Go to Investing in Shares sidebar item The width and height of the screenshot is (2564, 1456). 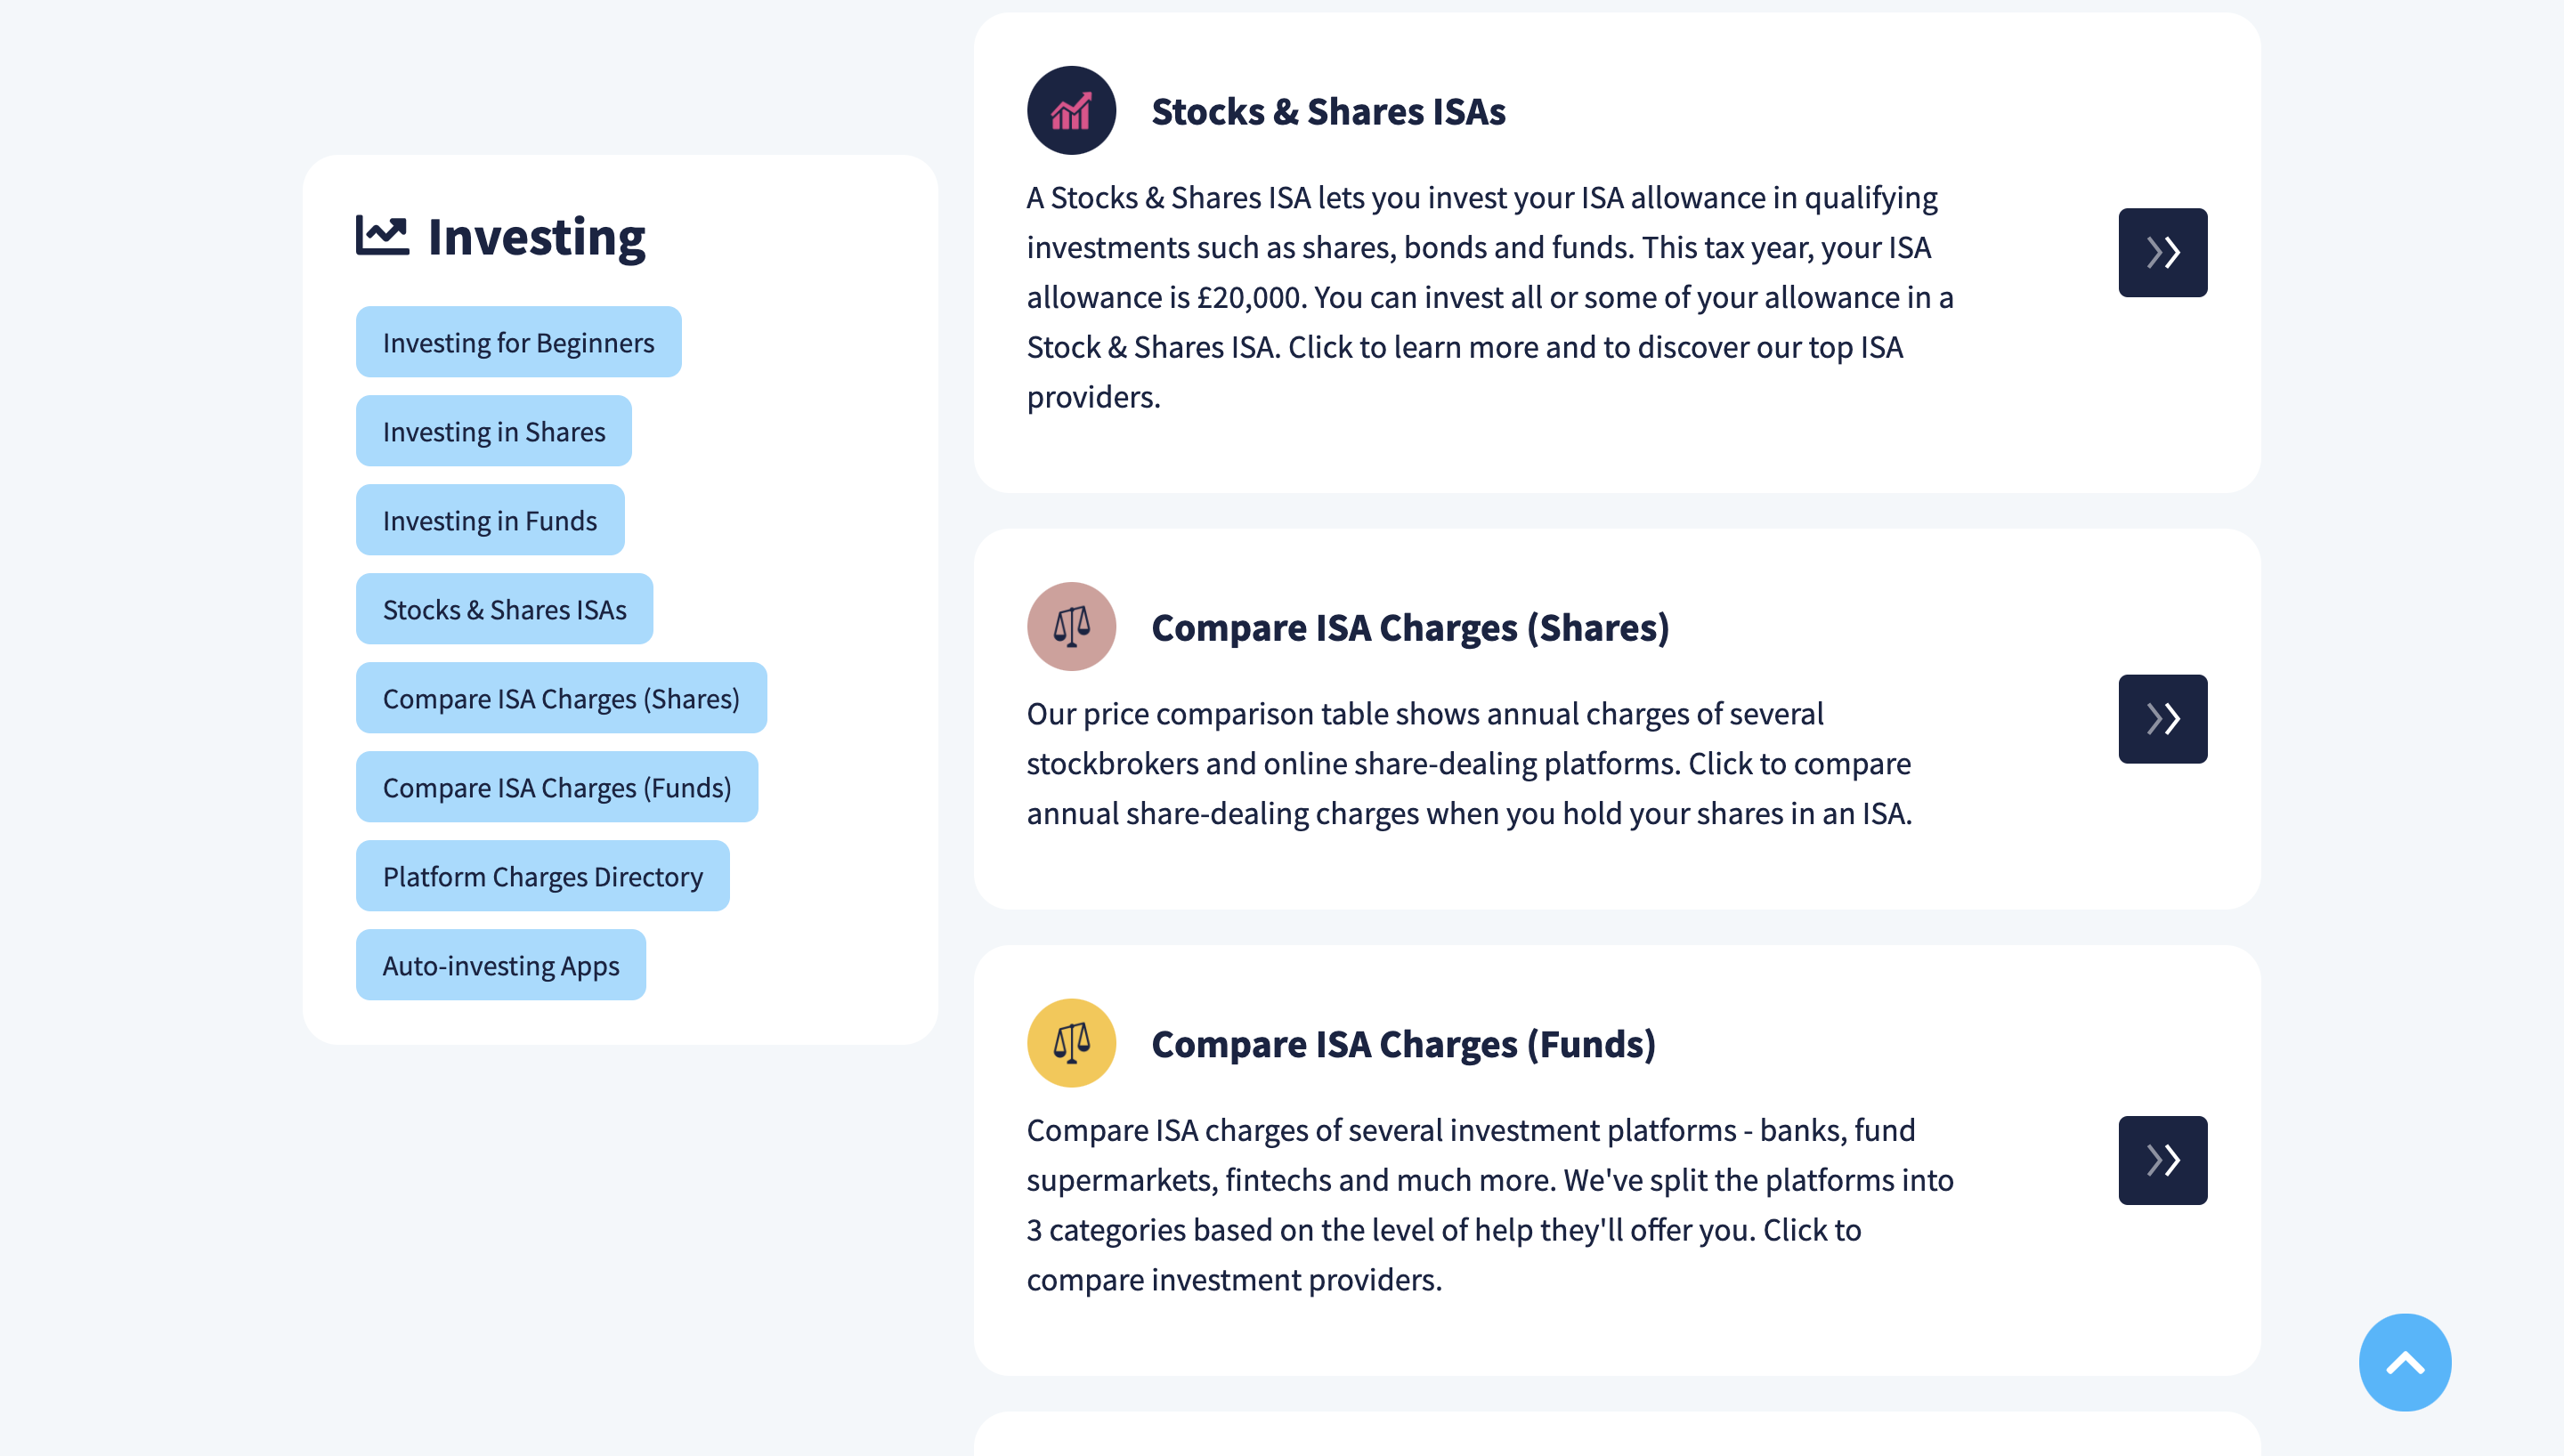pos(493,431)
